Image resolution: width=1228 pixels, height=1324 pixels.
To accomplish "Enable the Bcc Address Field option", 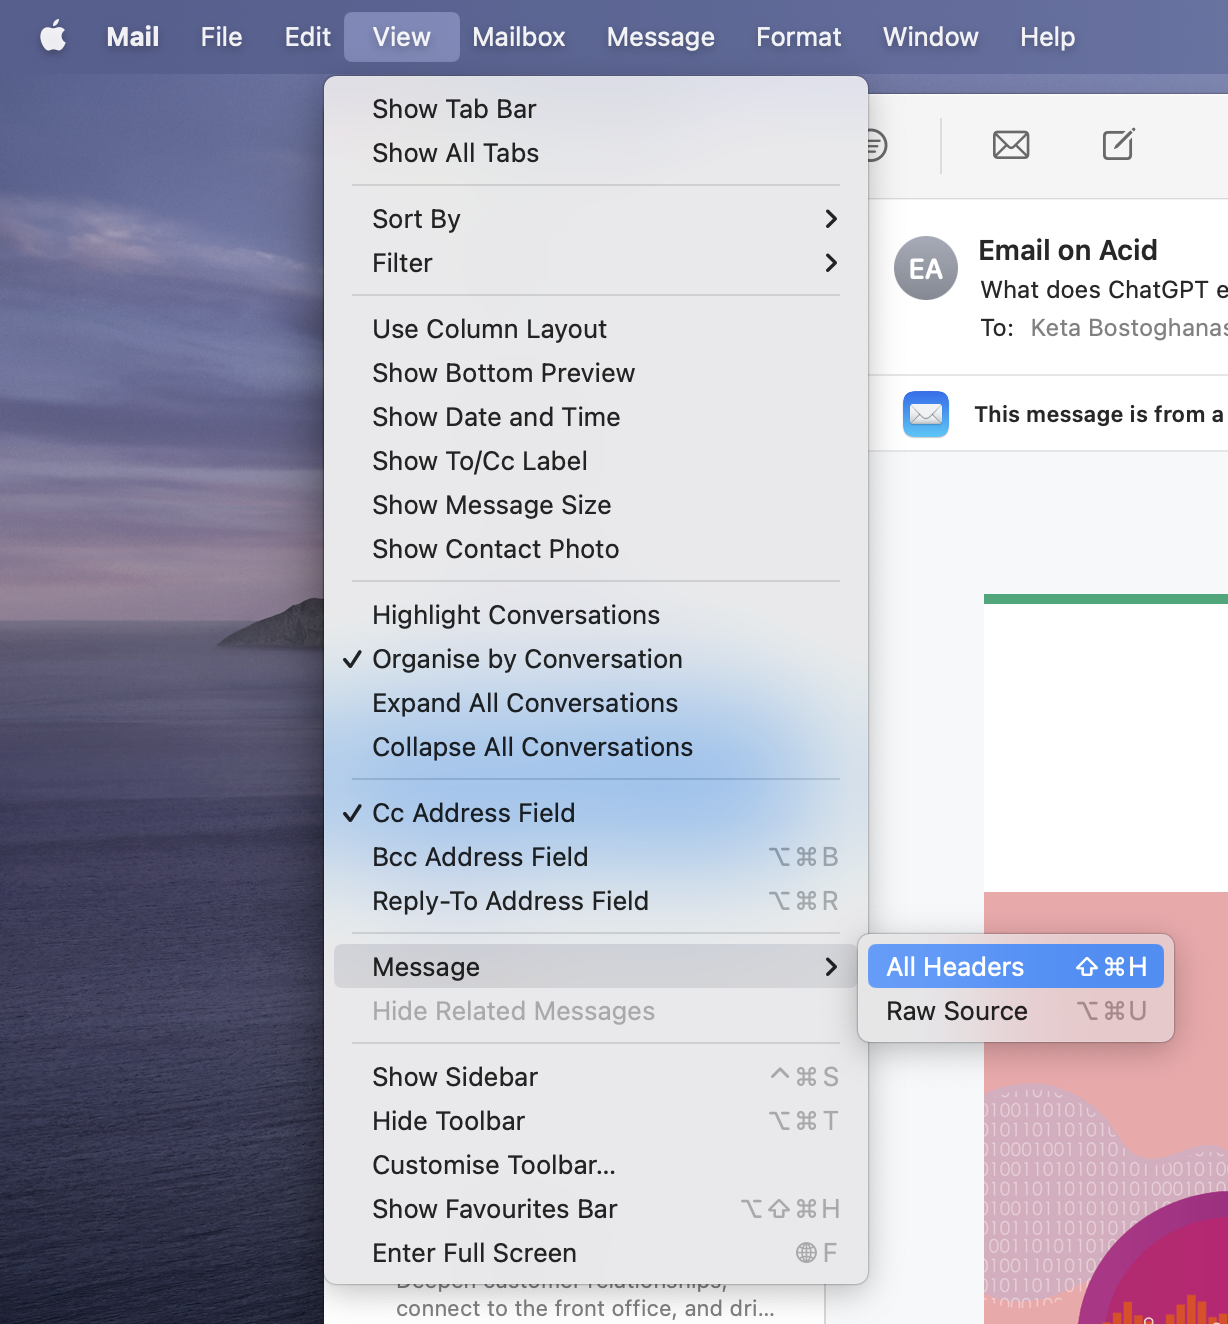I will coord(479,857).
